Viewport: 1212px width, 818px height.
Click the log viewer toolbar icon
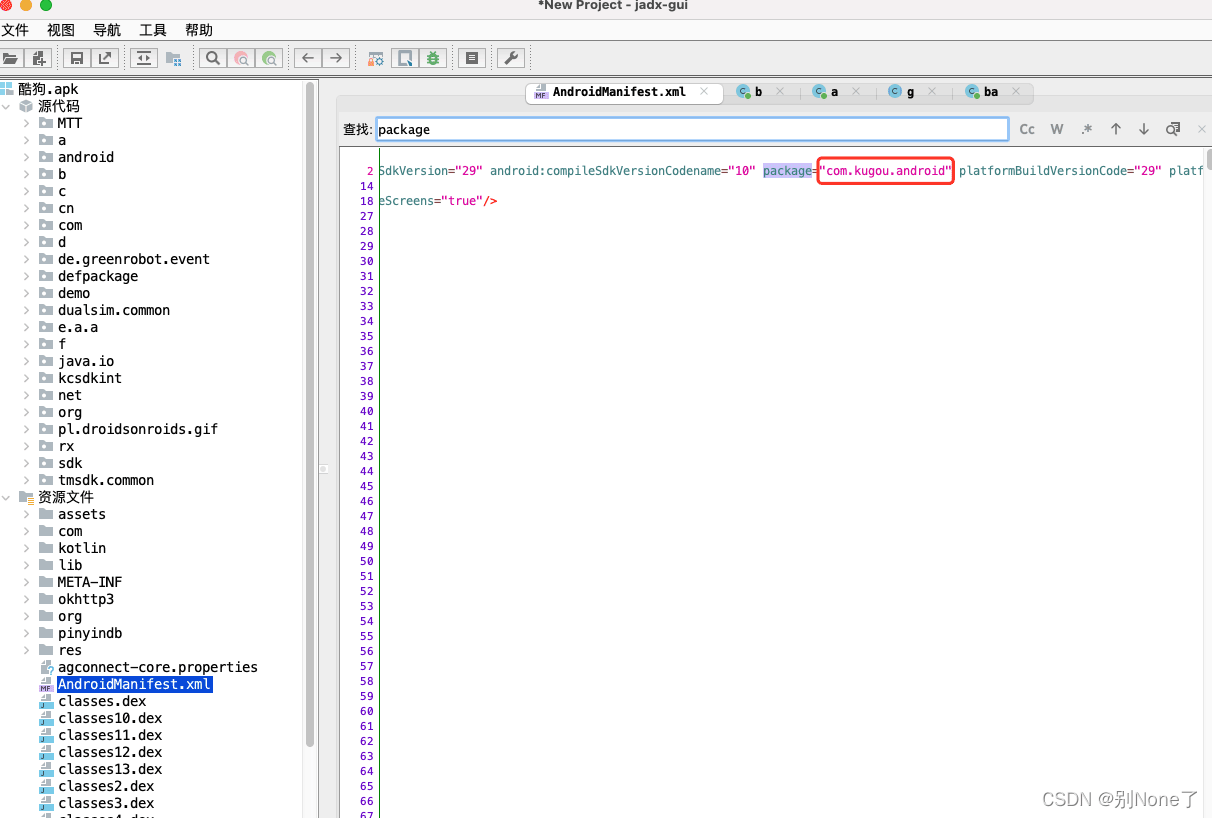471,58
